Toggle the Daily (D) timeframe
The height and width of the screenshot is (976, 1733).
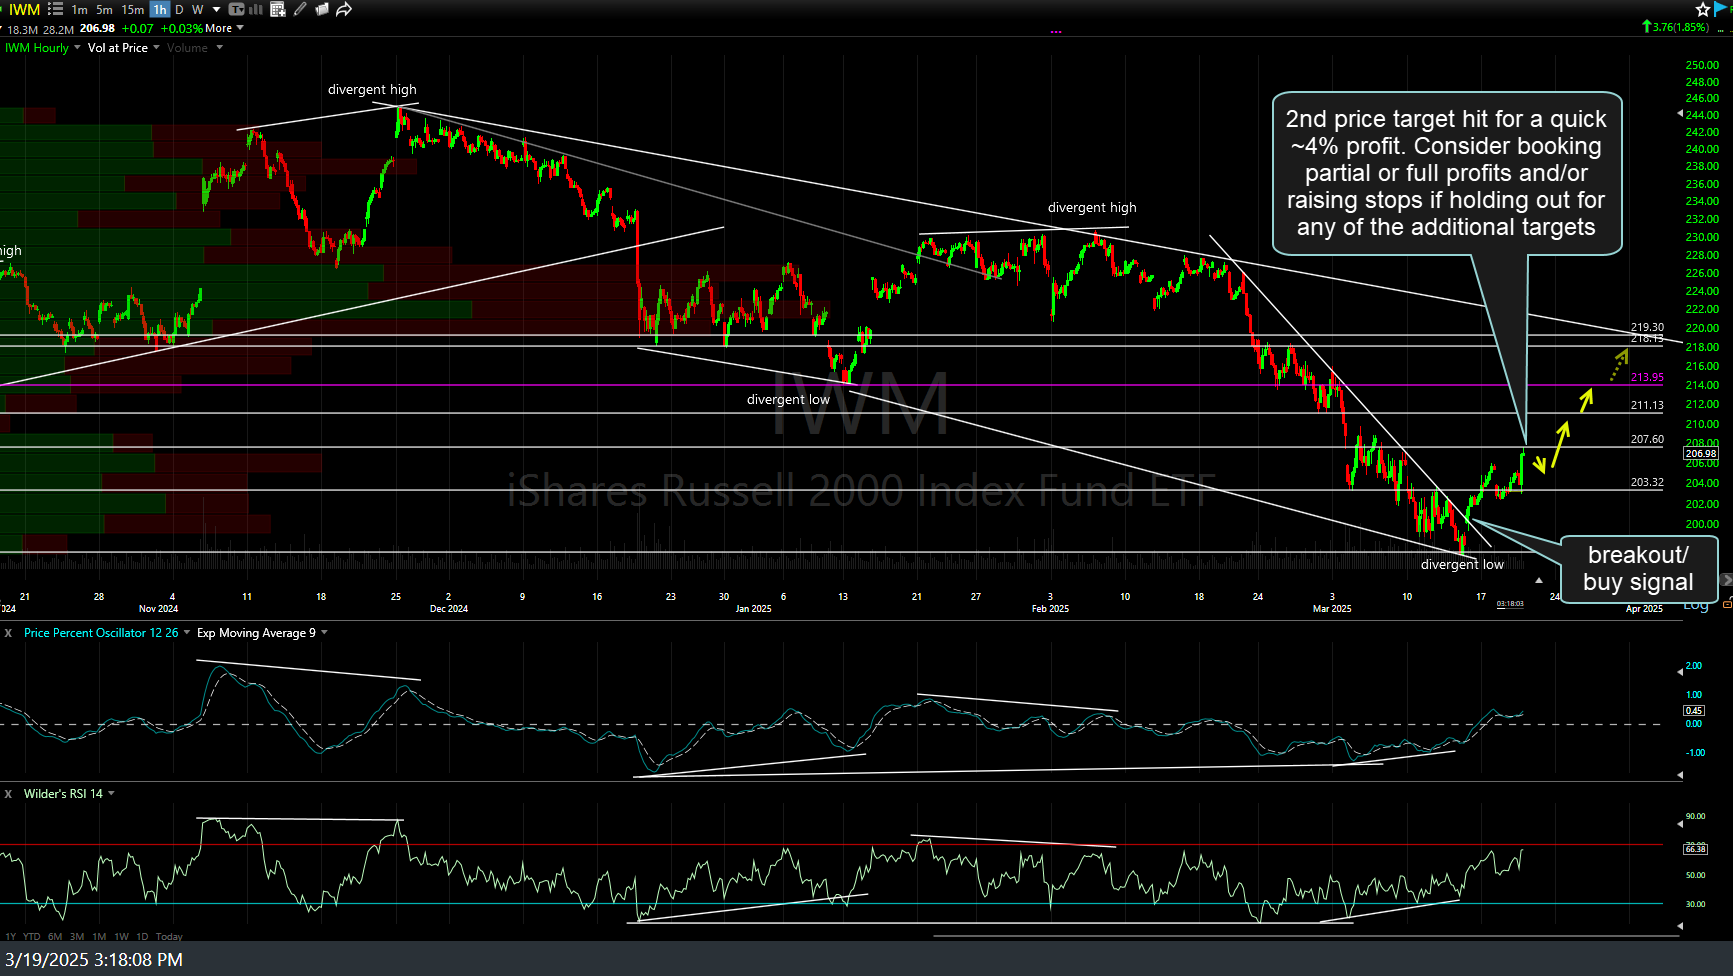[x=180, y=9]
